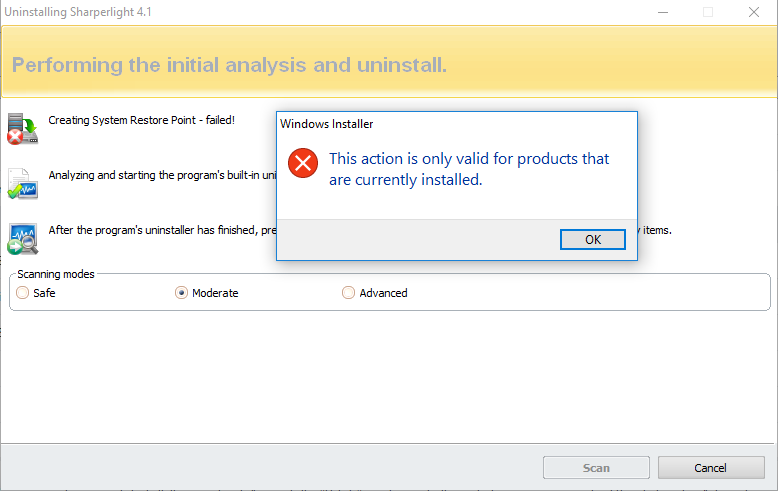Screen dimensions: 778x491
Task: Click the 'Analyzing and starting the program's' text
Action: [162, 175]
